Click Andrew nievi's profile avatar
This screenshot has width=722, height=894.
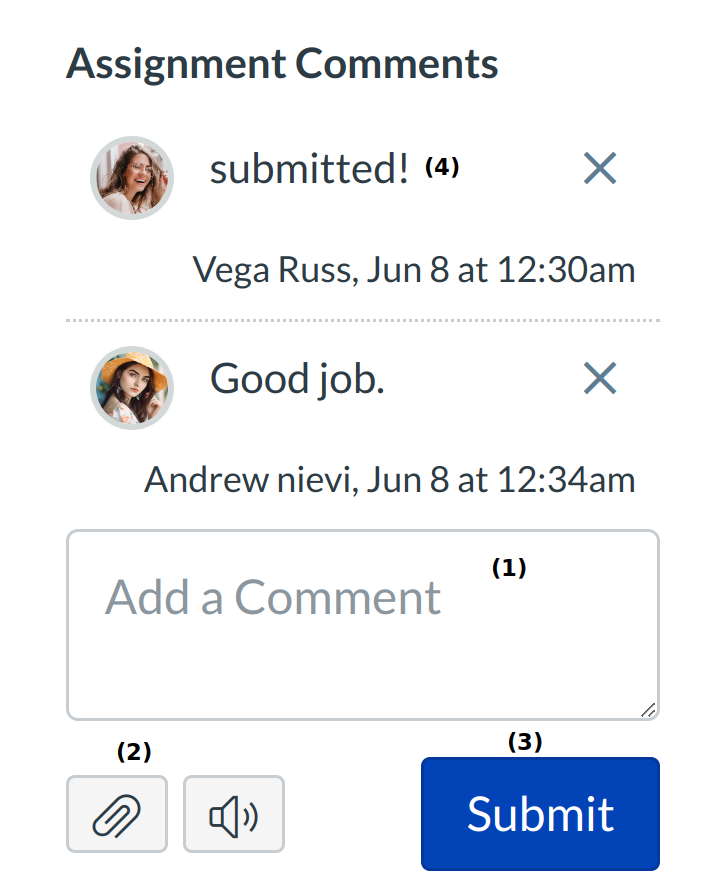[x=132, y=388]
